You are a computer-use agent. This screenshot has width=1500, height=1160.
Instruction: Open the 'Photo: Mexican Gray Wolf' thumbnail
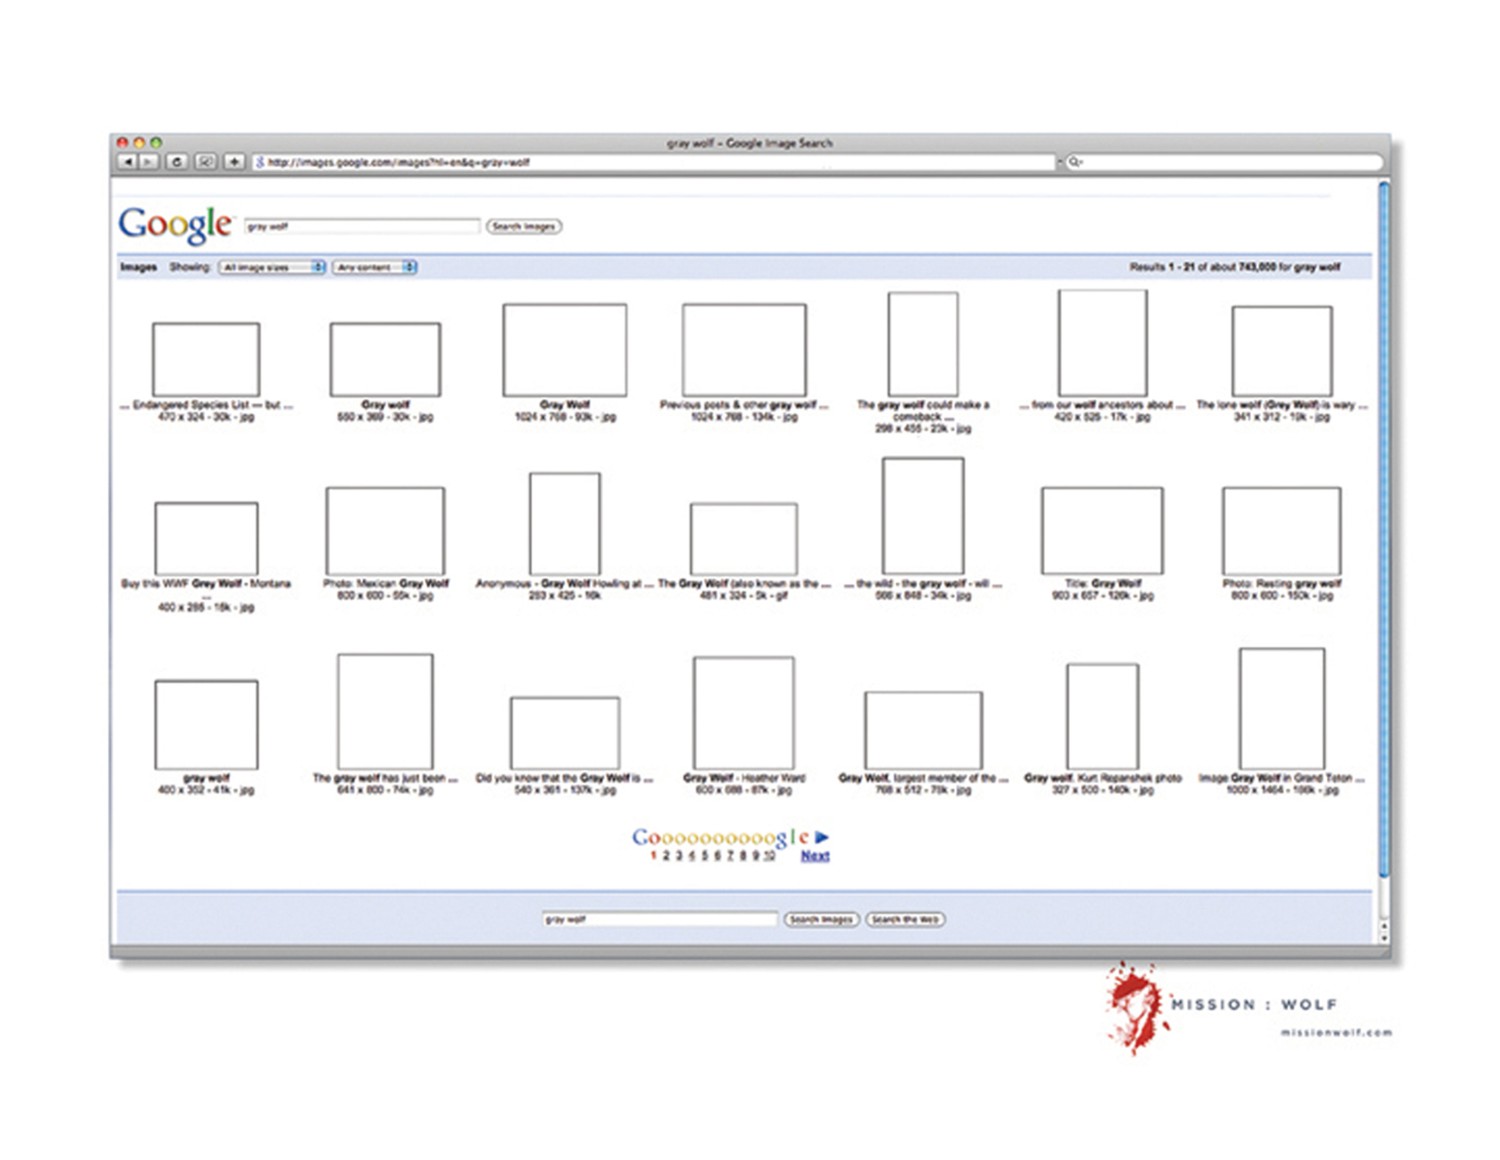click(385, 531)
